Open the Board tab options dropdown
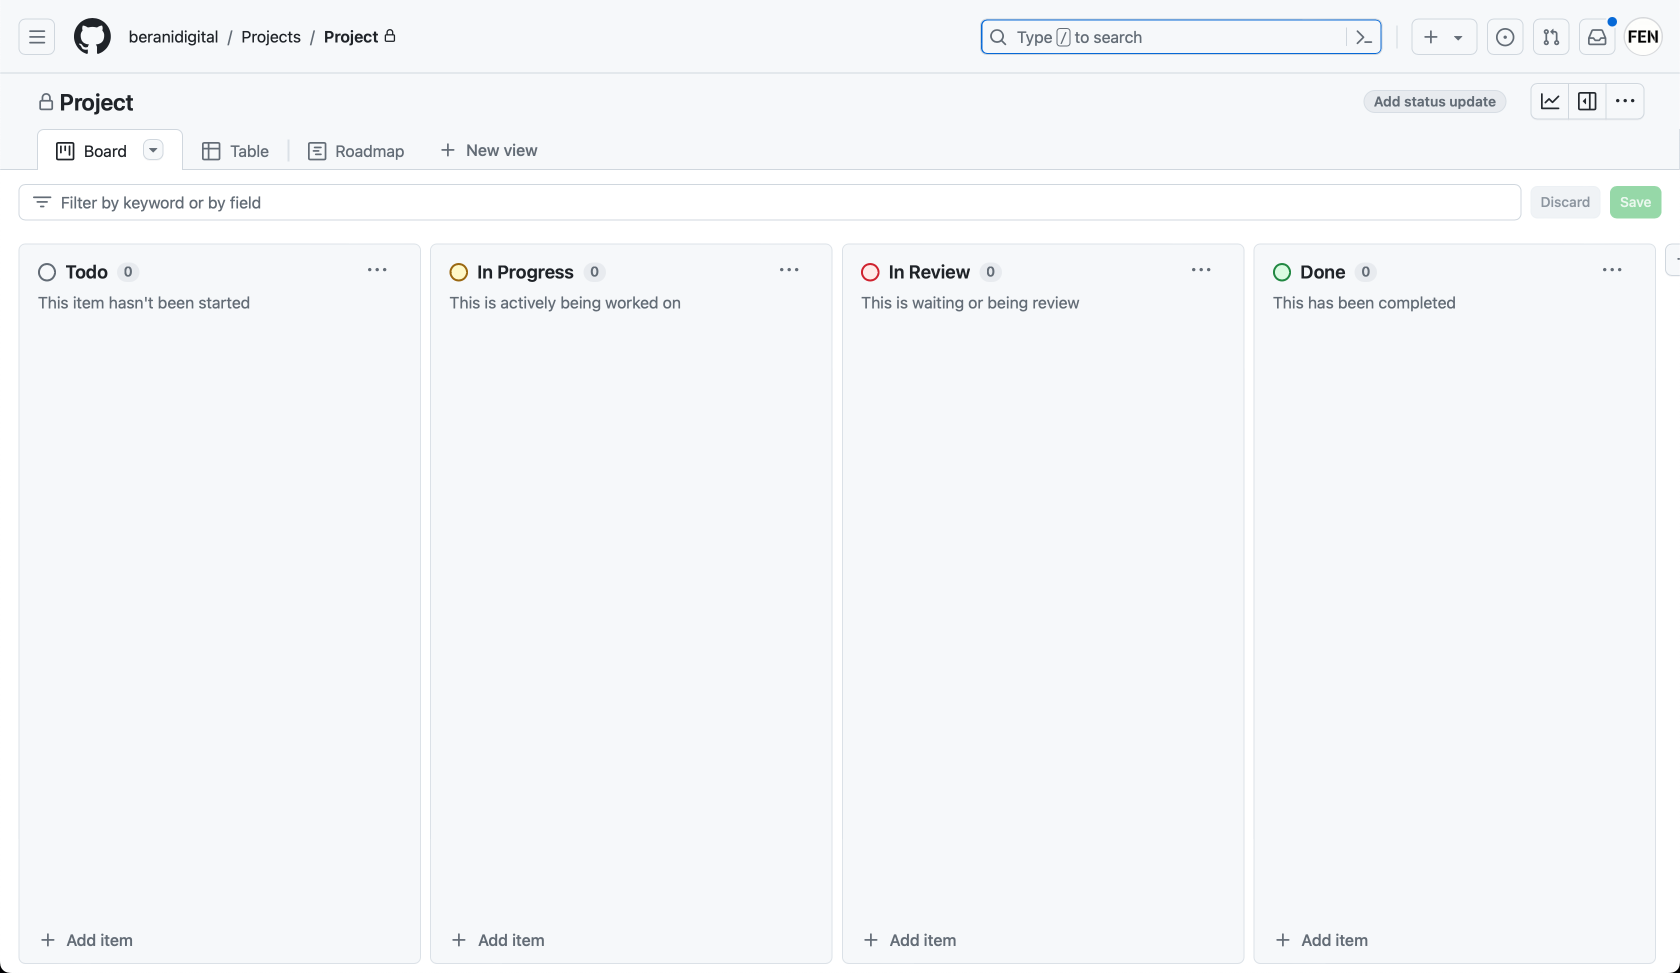 [x=153, y=150]
